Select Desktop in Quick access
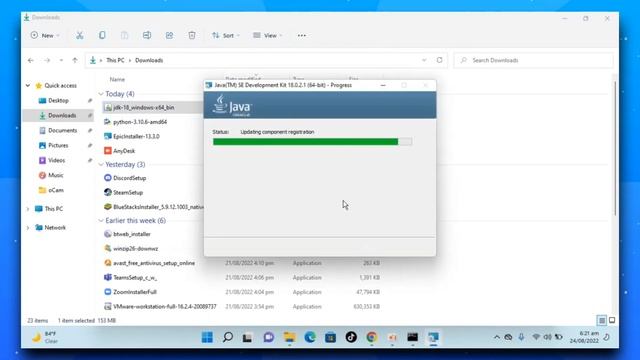Viewport: 640px width, 360px height. pyautogui.click(x=58, y=100)
